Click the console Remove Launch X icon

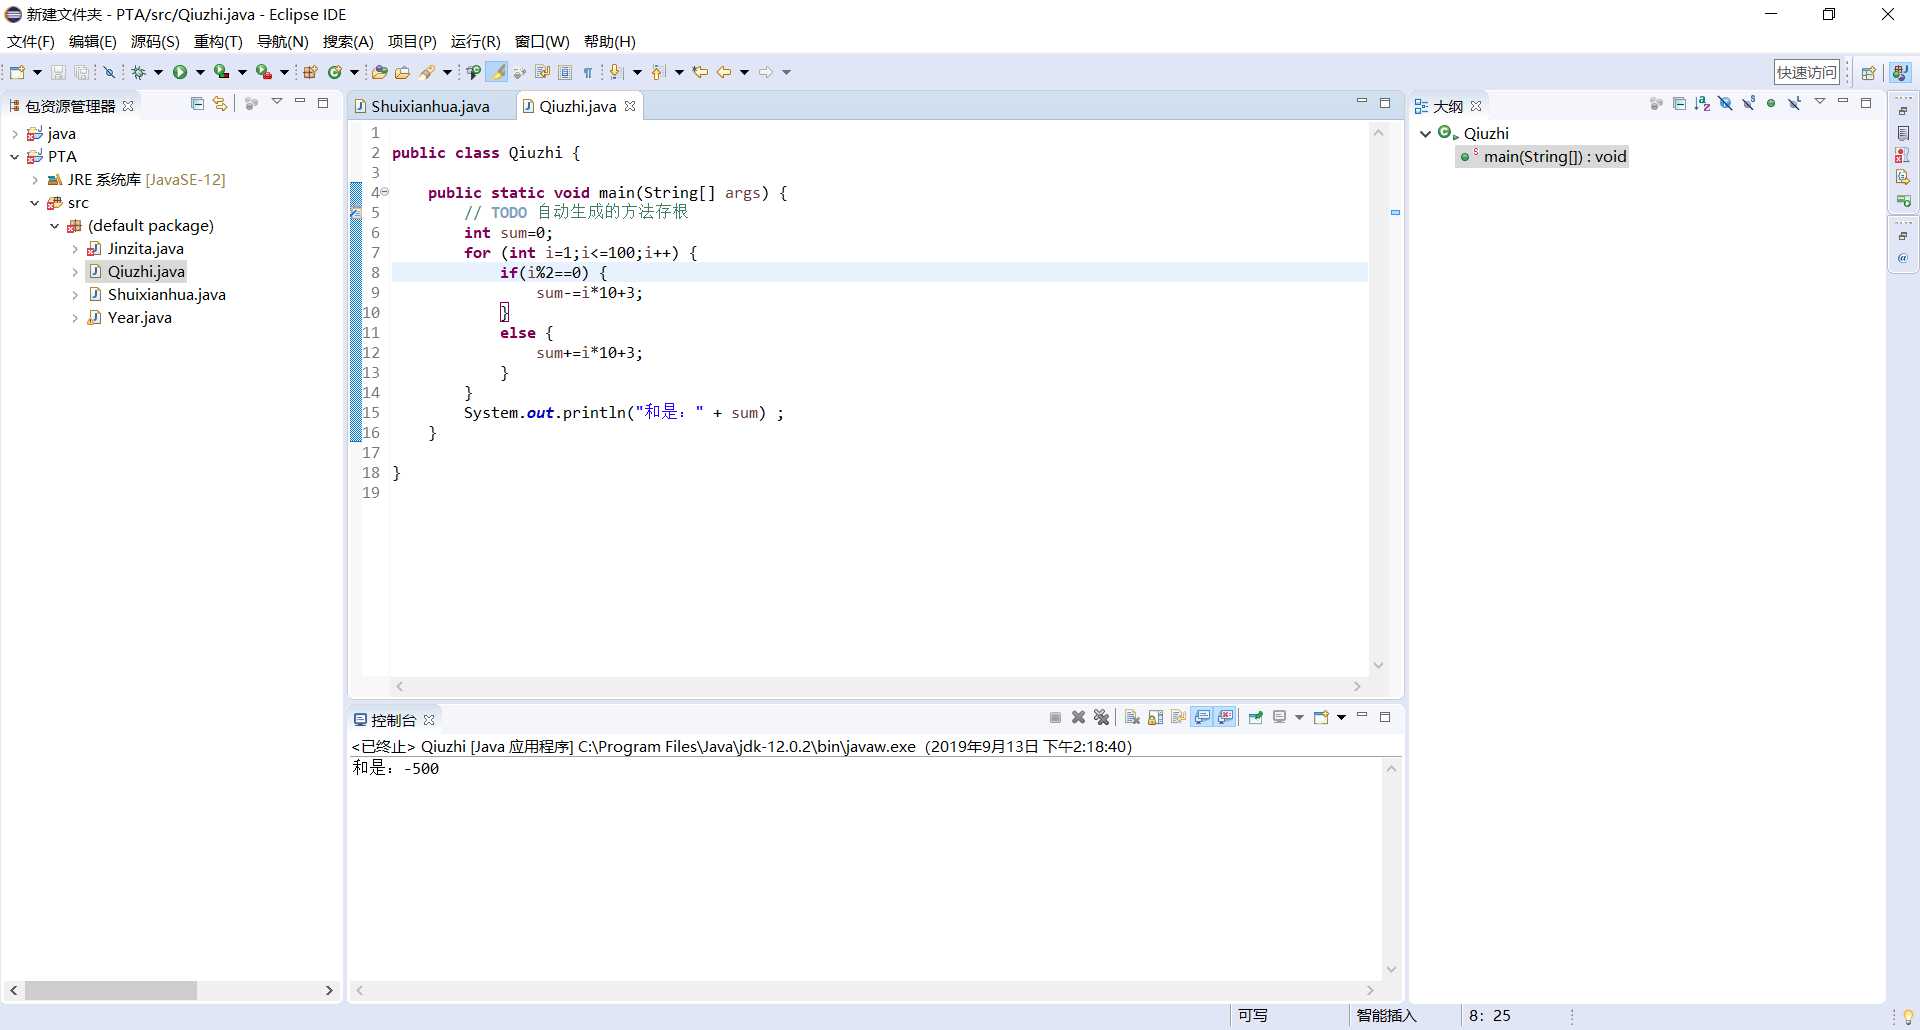pos(1078,717)
